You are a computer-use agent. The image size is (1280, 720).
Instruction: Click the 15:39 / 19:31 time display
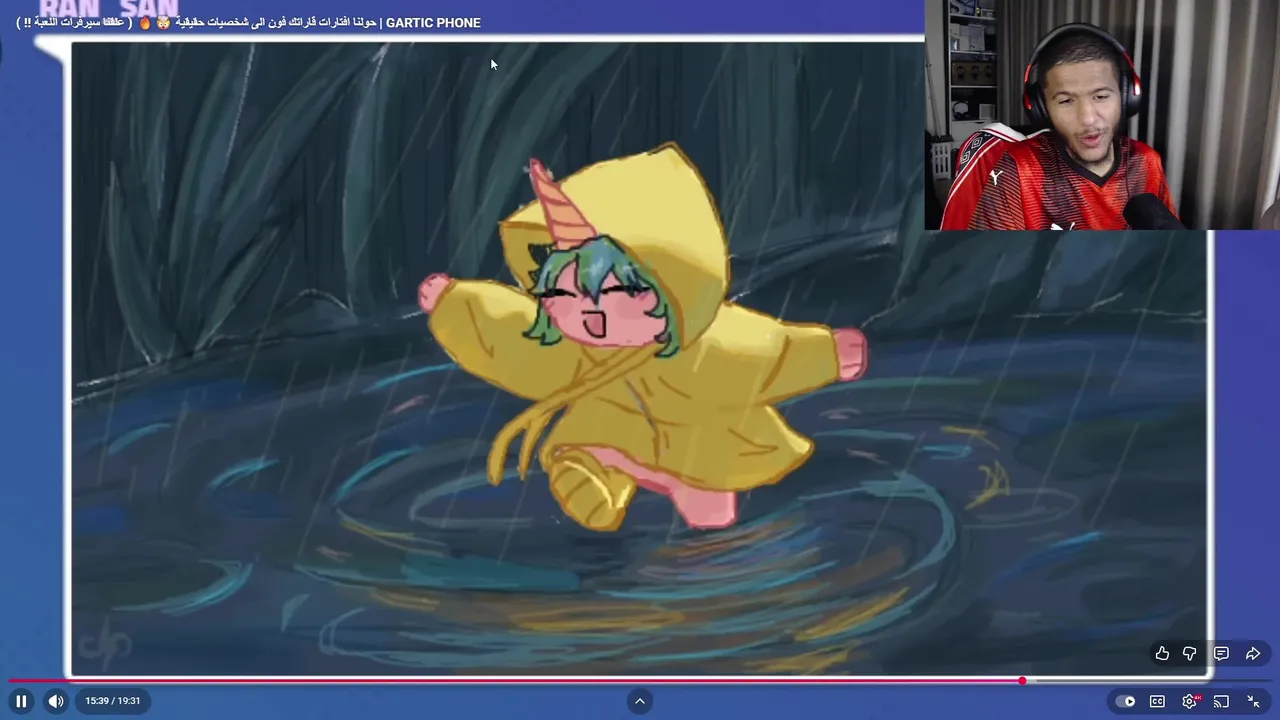[x=112, y=701]
